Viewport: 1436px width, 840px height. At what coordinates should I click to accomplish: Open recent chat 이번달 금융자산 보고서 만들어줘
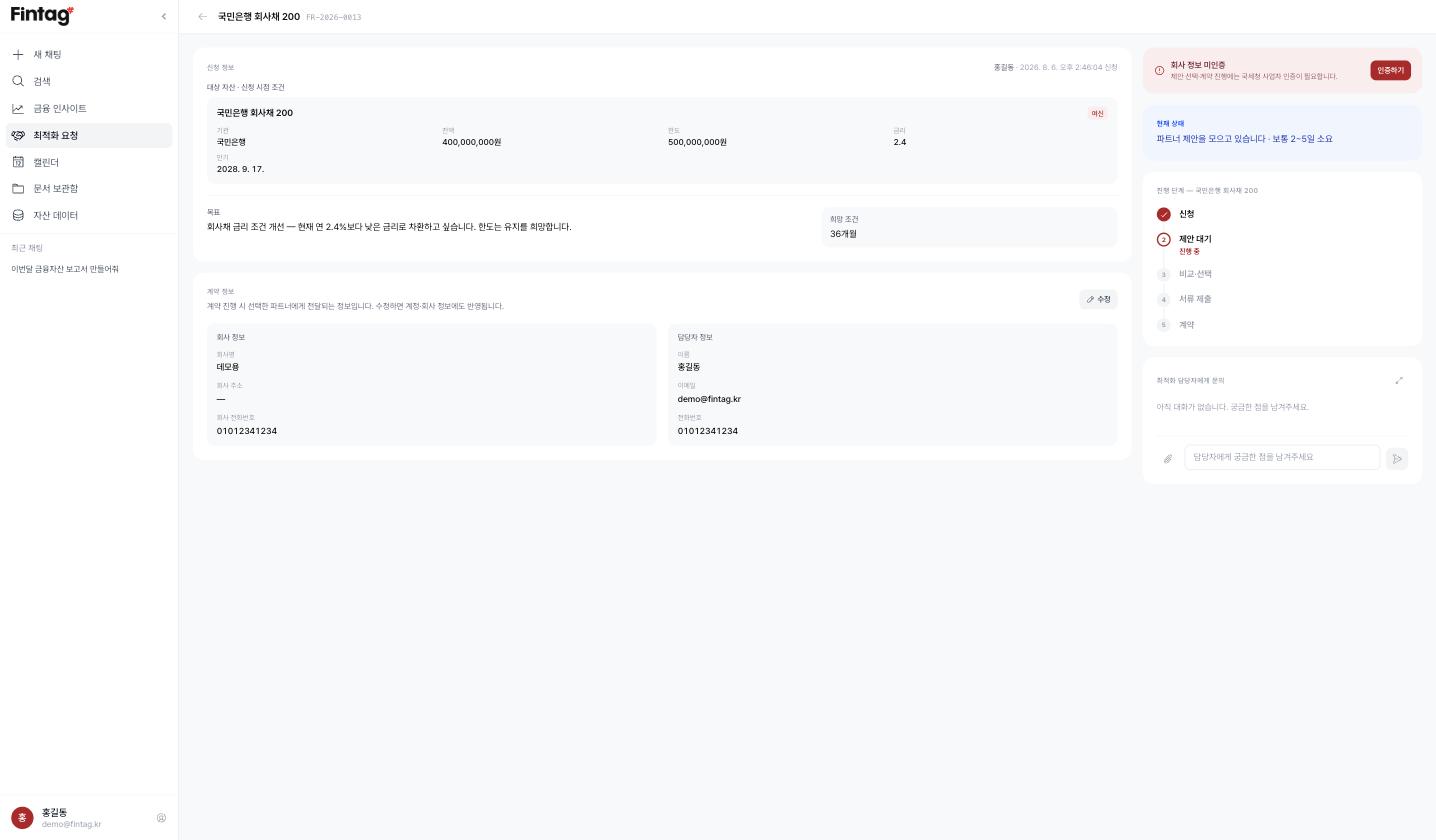coord(65,269)
